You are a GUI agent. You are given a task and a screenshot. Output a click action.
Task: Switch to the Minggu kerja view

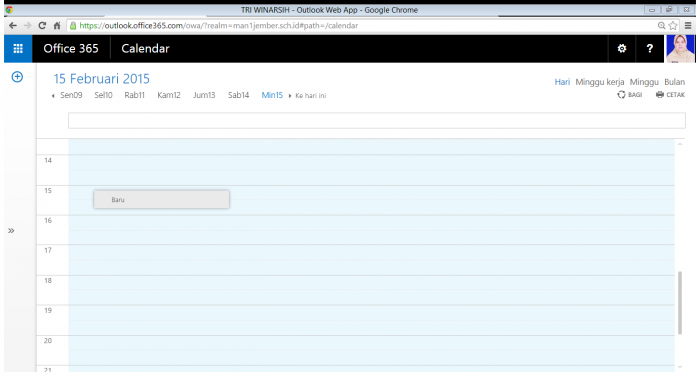[600, 82]
